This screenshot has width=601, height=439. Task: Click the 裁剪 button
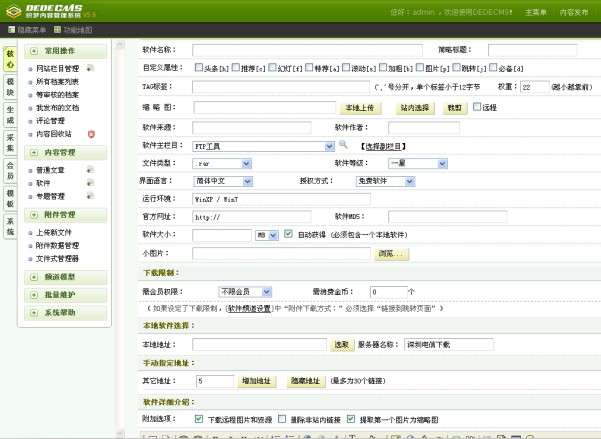pos(455,108)
